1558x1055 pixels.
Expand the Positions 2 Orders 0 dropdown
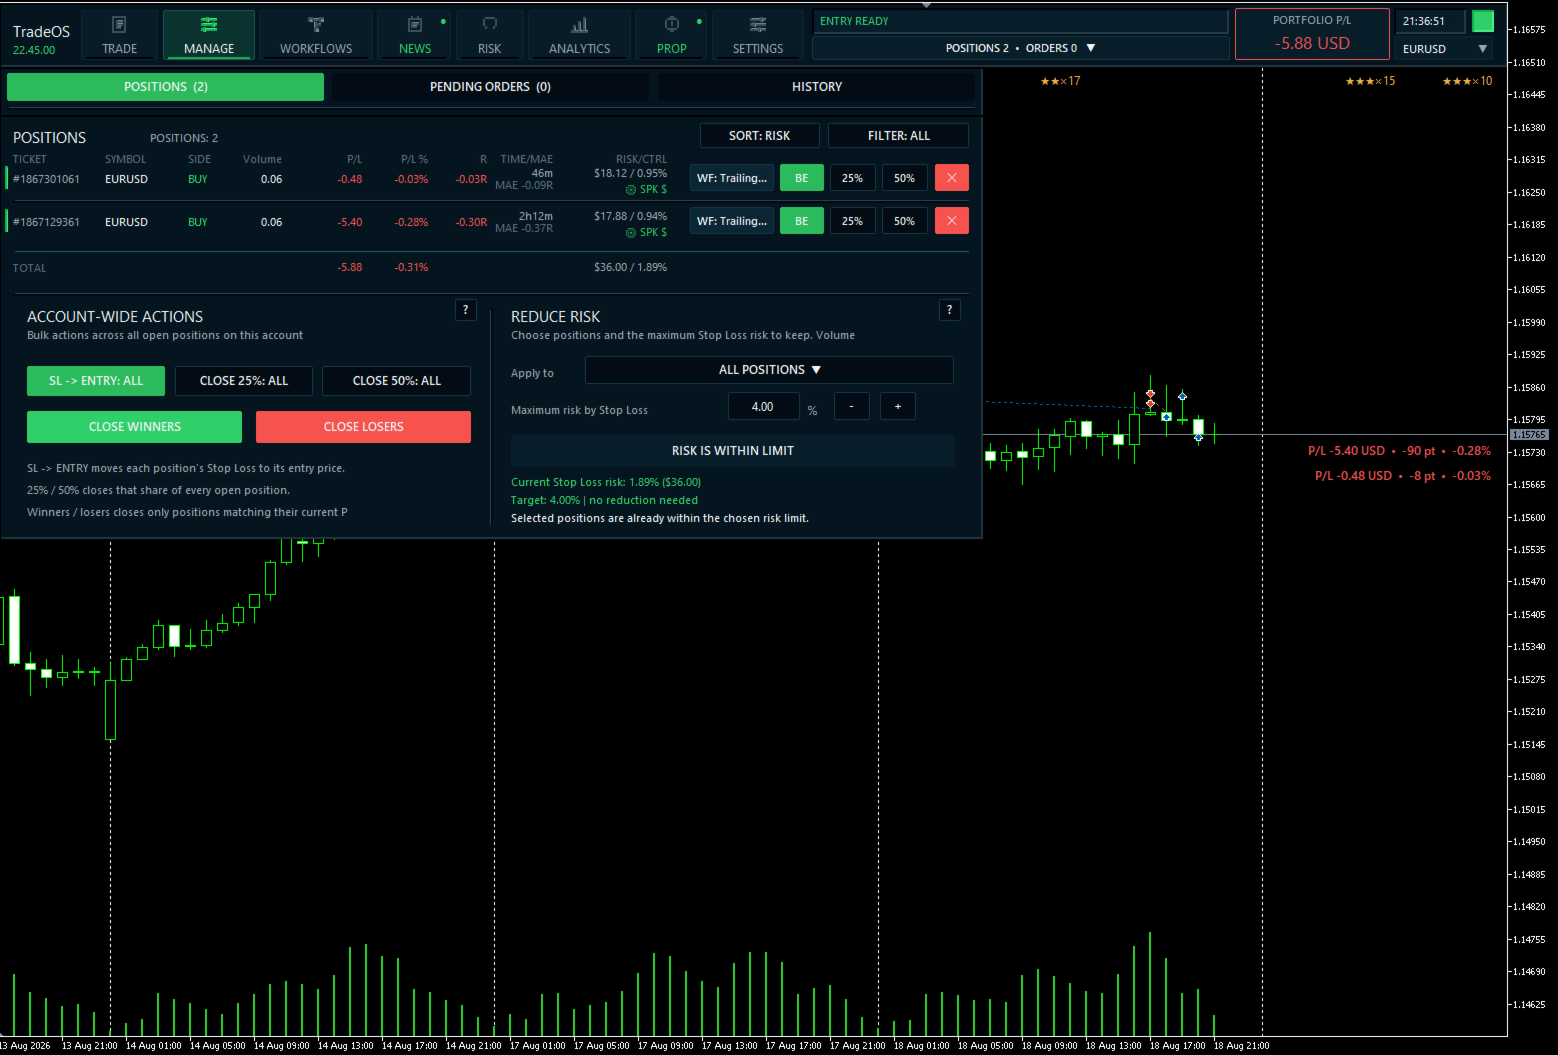pos(1021,48)
